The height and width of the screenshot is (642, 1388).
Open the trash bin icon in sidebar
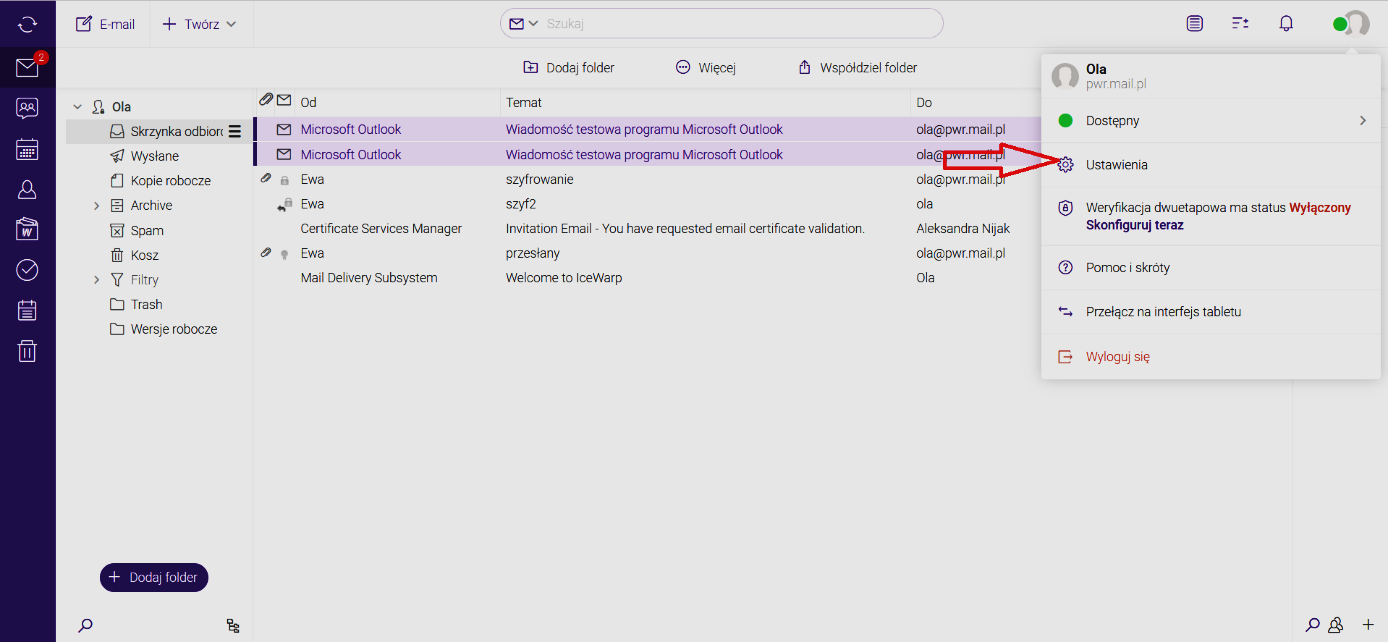(27, 351)
